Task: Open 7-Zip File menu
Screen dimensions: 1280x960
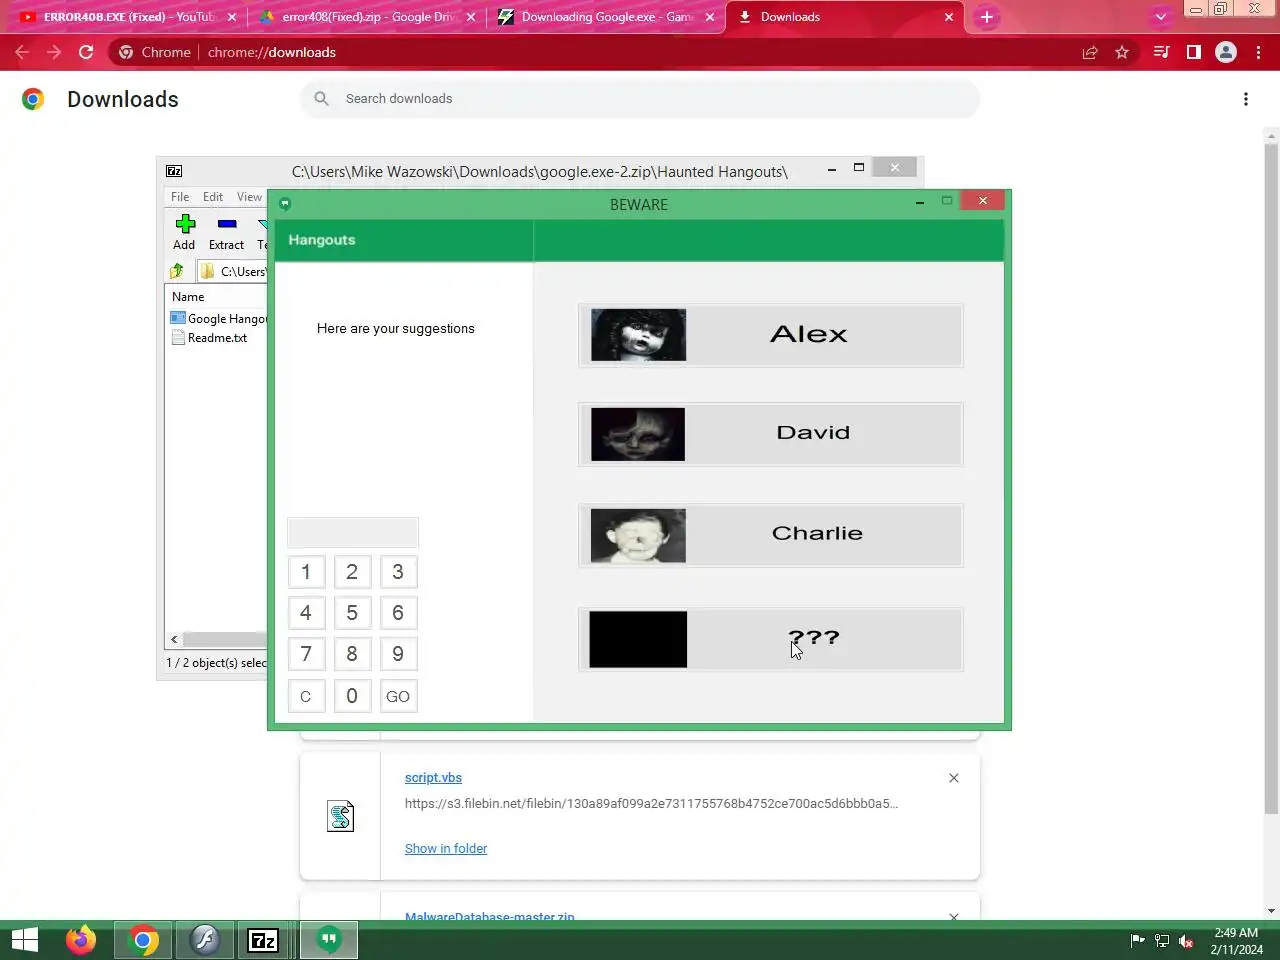Action: tap(180, 197)
